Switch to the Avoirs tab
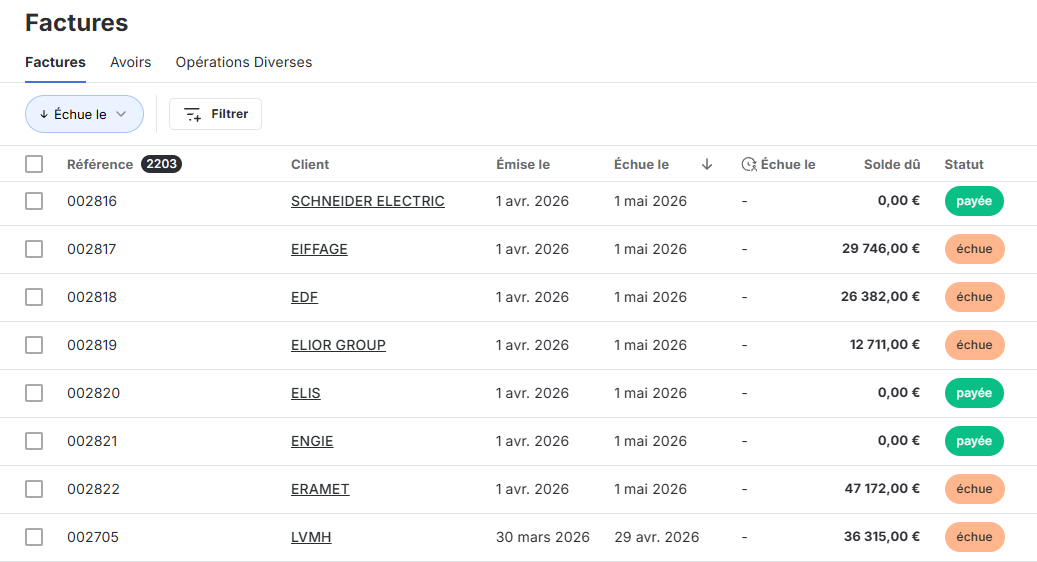 (x=130, y=62)
